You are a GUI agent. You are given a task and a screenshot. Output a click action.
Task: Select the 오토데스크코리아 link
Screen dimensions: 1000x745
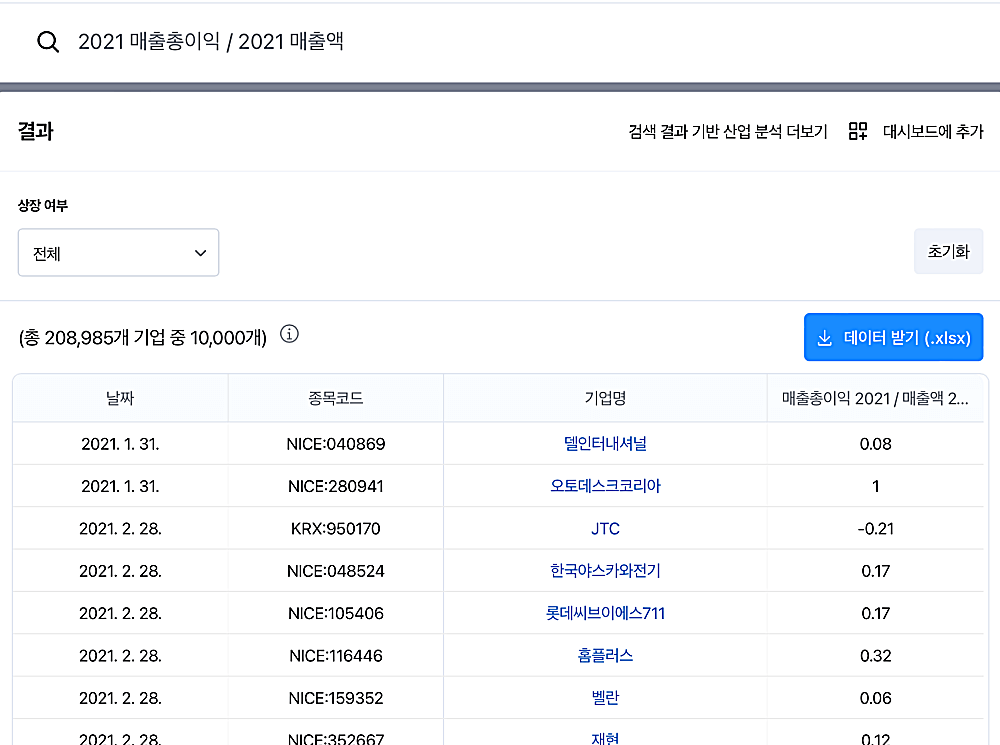point(607,486)
